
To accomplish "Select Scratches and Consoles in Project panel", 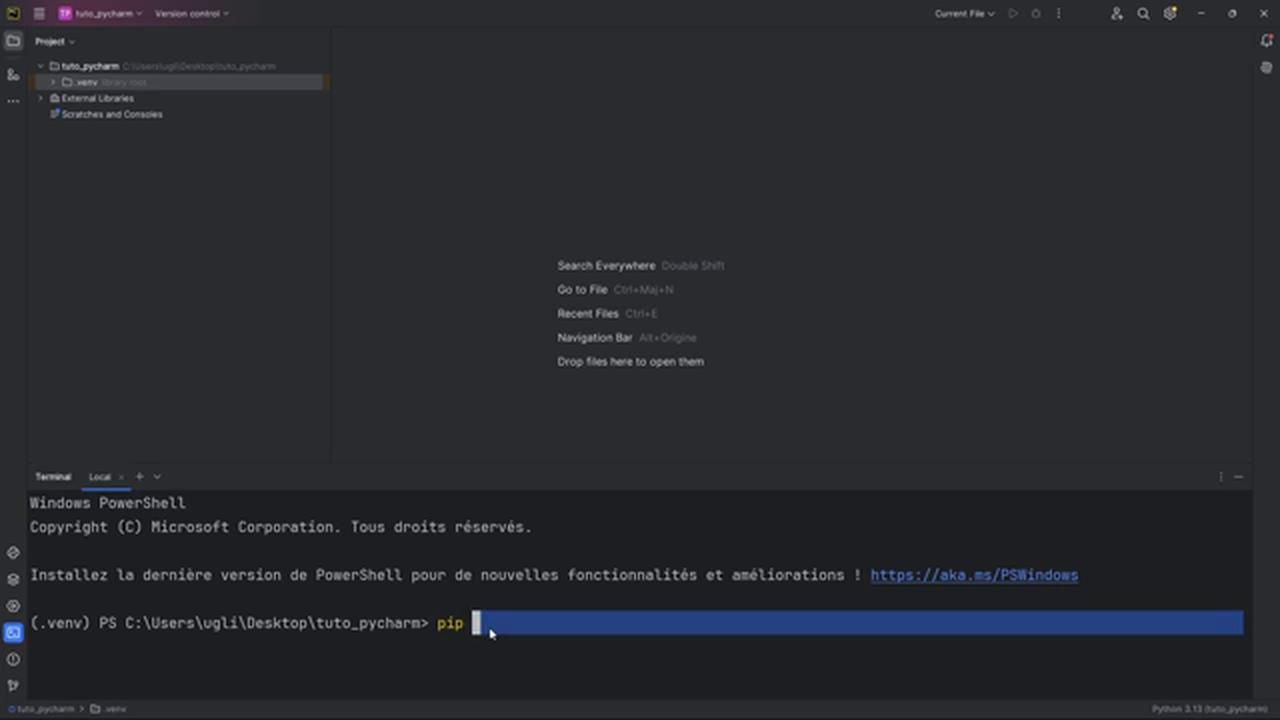I will pos(111,114).
